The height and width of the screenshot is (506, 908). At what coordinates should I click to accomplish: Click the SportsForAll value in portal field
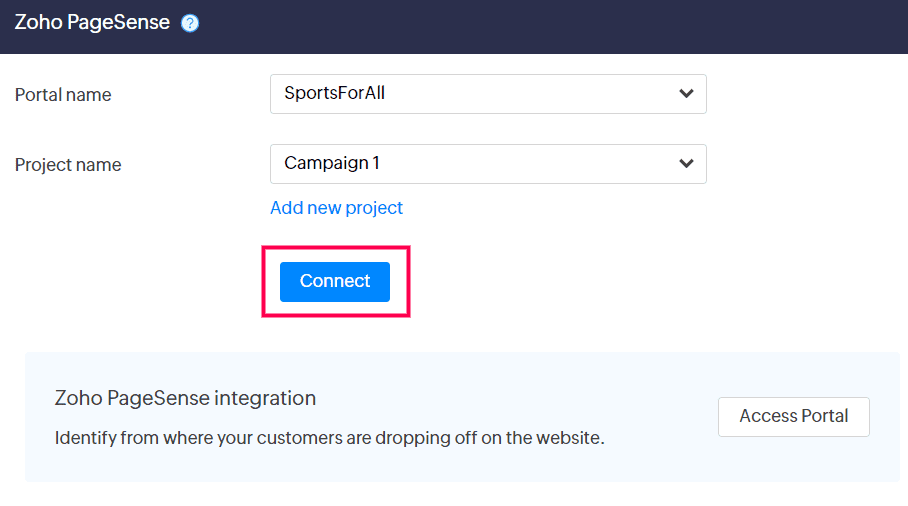click(334, 94)
